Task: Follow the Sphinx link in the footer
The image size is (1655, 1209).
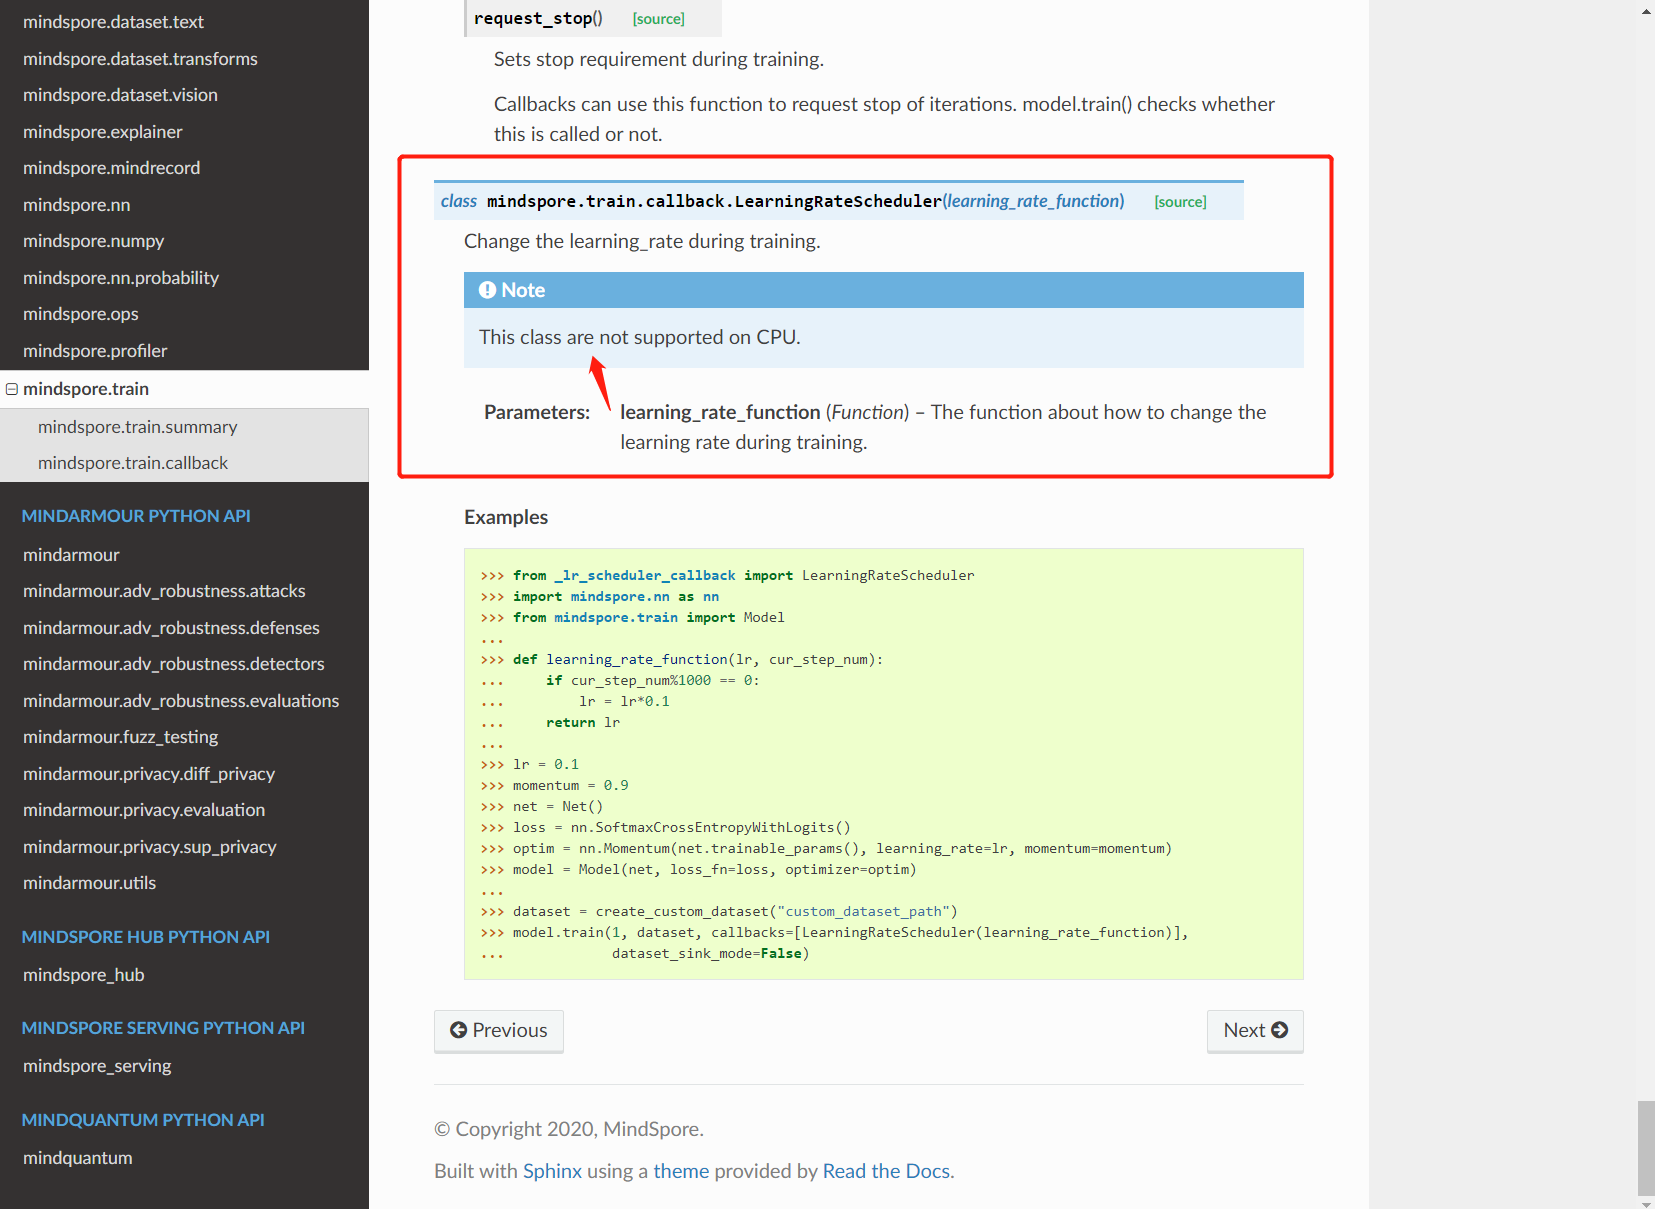Action: click(552, 1171)
